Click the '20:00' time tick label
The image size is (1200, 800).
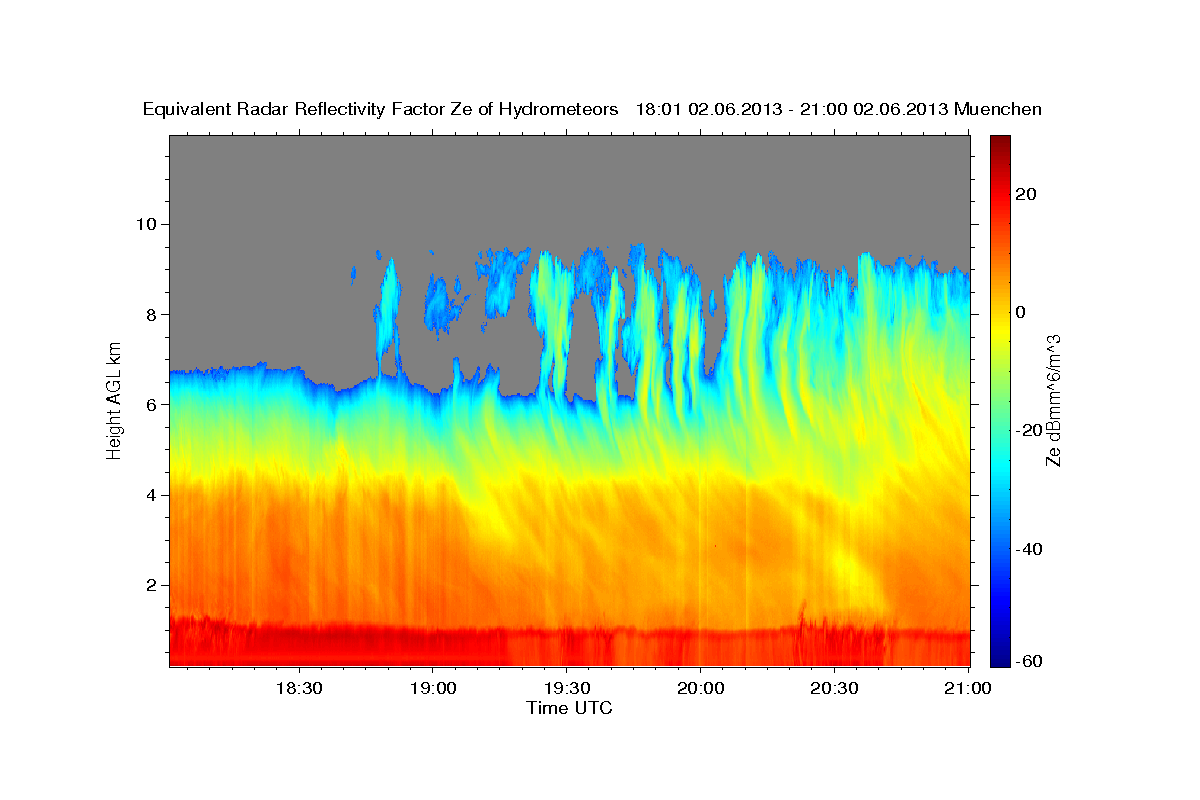point(700,689)
